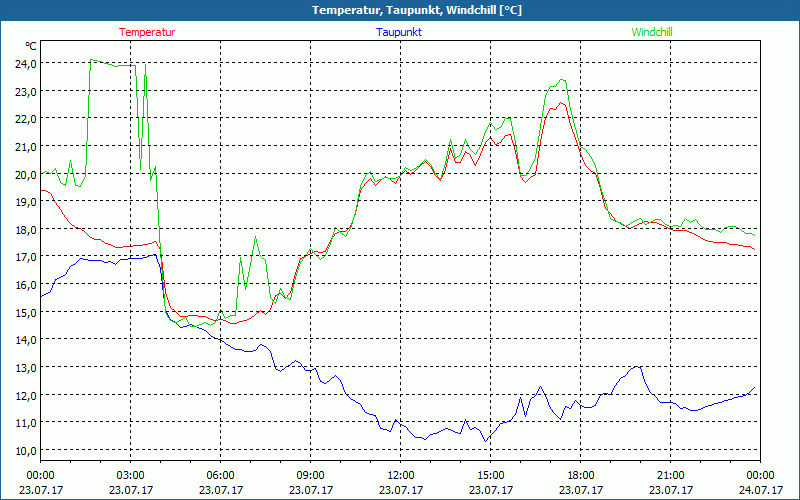Viewport: 800px width, 500px height.
Task: Click the 12:00 time axis label
Action: click(401, 476)
